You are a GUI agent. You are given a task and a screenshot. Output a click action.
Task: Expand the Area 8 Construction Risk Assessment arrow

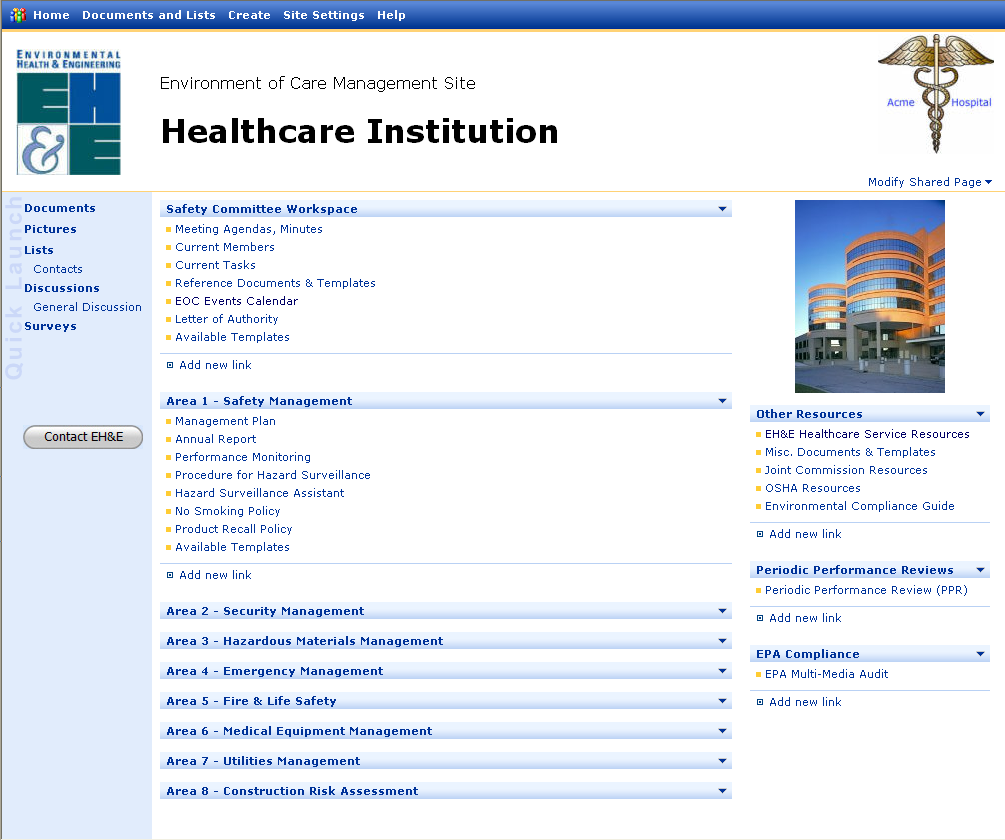pos(722,791)
